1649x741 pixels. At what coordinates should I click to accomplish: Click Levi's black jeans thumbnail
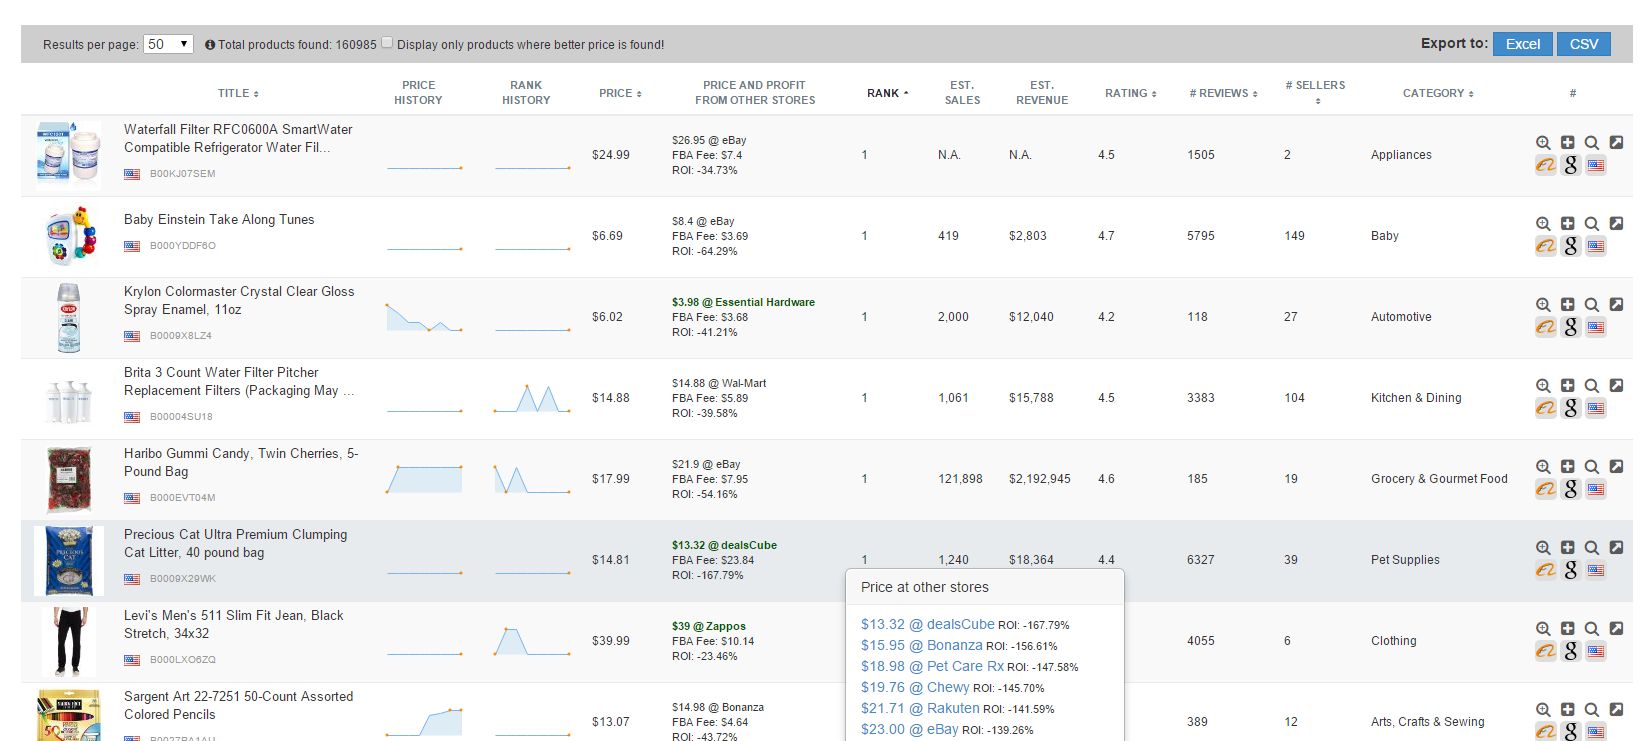pos(68,642)
